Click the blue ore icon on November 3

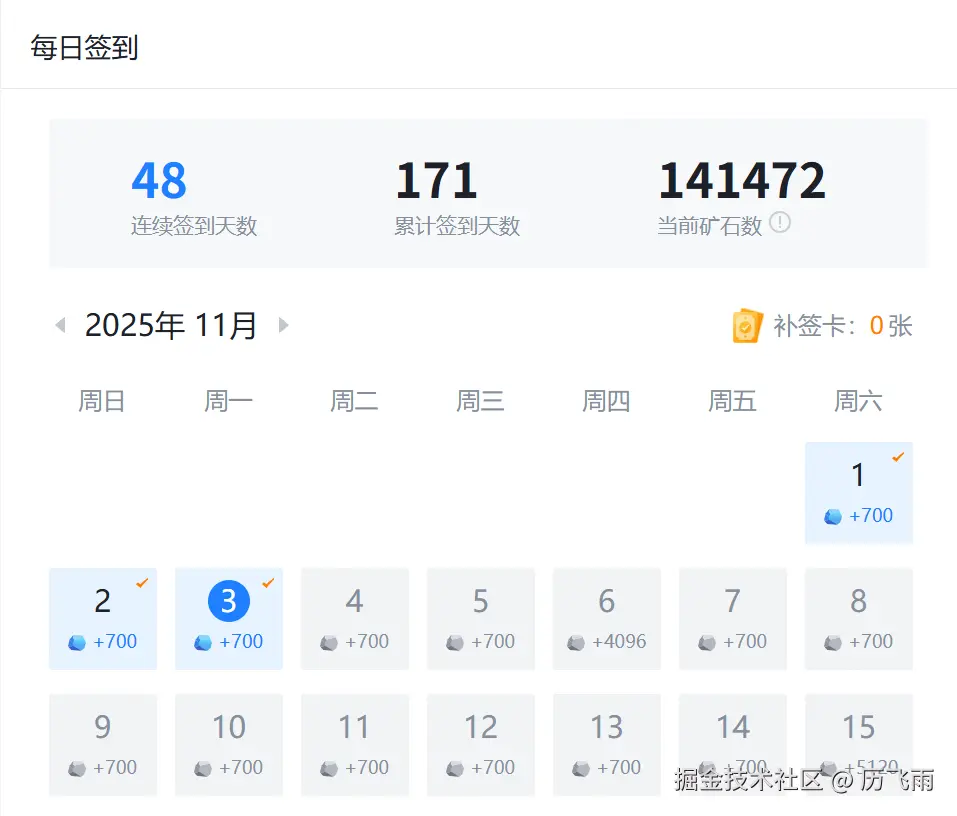[x=203, y=642]
